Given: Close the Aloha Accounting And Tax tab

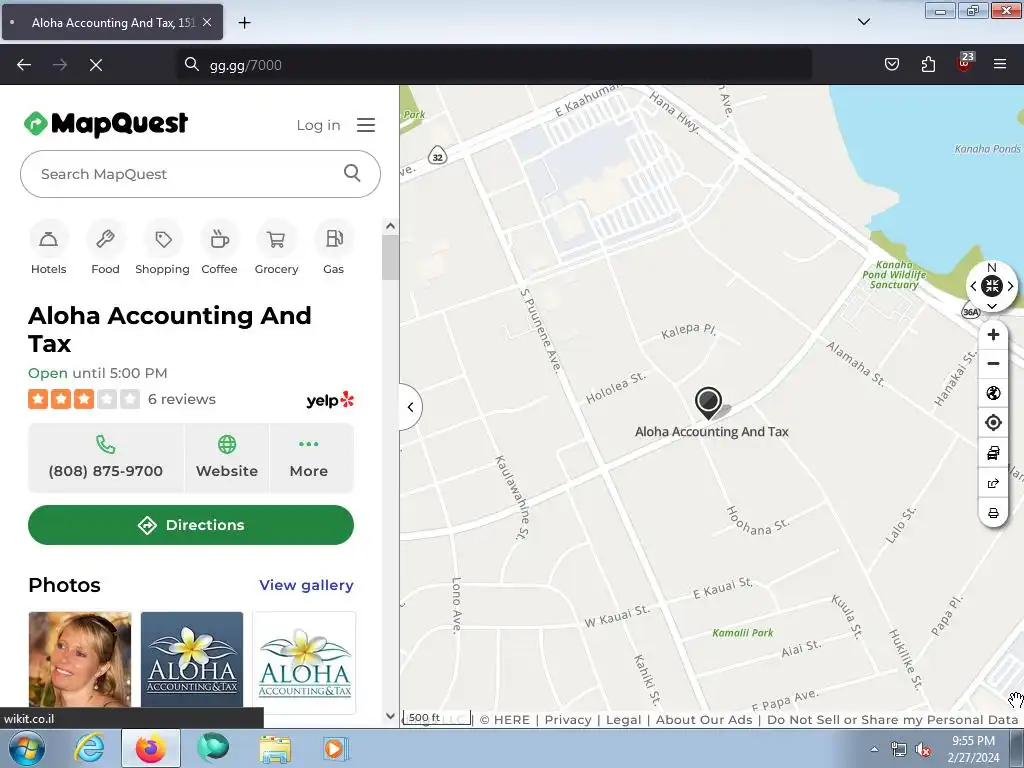Looking at the screenshot, I should click(207, 22).
